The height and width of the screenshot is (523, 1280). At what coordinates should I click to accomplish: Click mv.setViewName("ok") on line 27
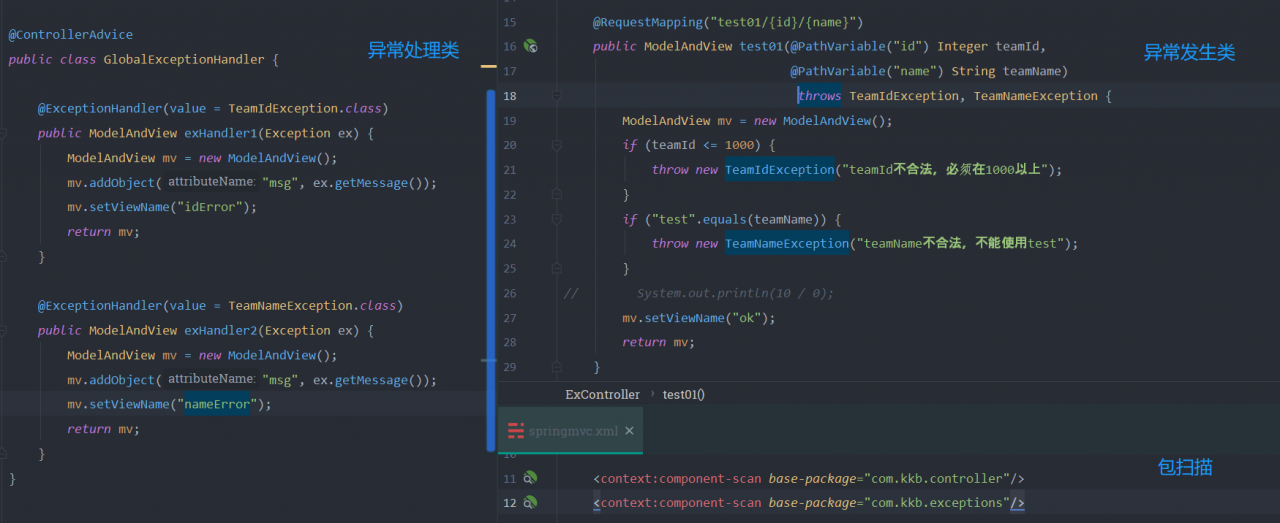pos(699,318)
